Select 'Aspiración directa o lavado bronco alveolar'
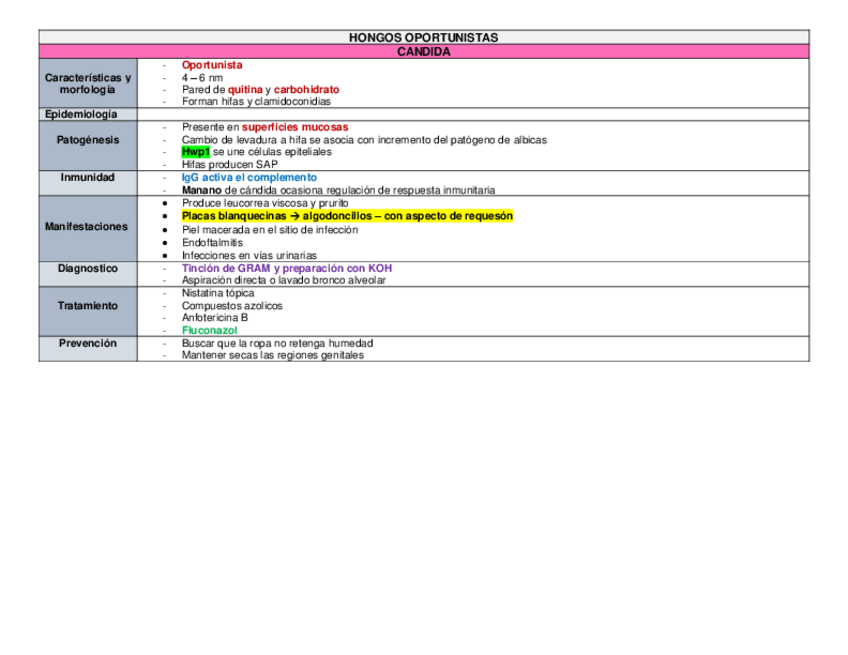The height and width of the screenshot is (655, 848). [x=283, y=280]
